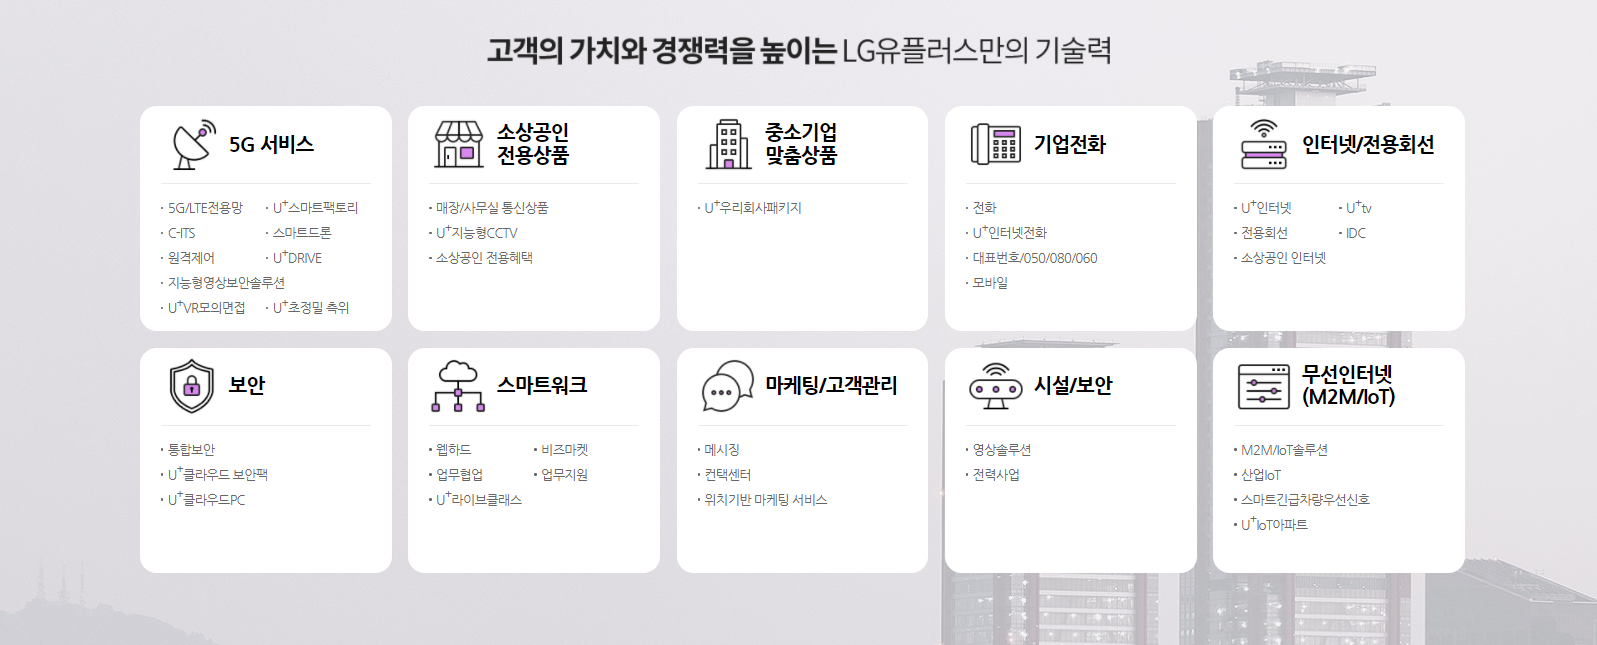Click the 보안 card heading text
Screen dimensions: 1597x645
tap(247, 386)
